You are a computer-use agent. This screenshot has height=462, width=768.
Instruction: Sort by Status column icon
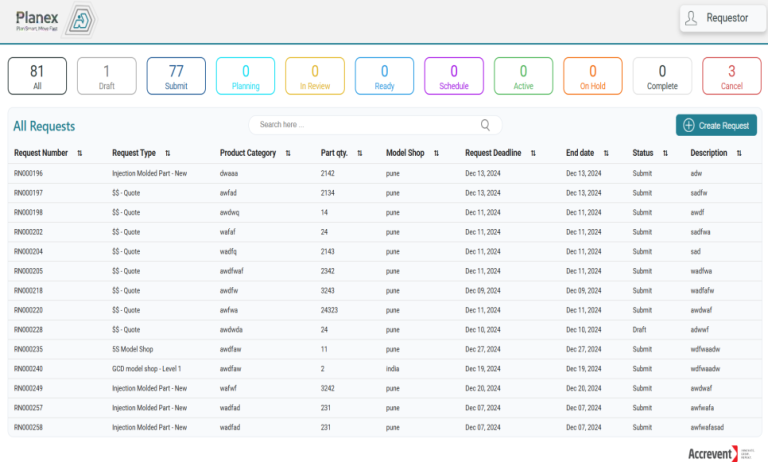(x=664, y=153)
